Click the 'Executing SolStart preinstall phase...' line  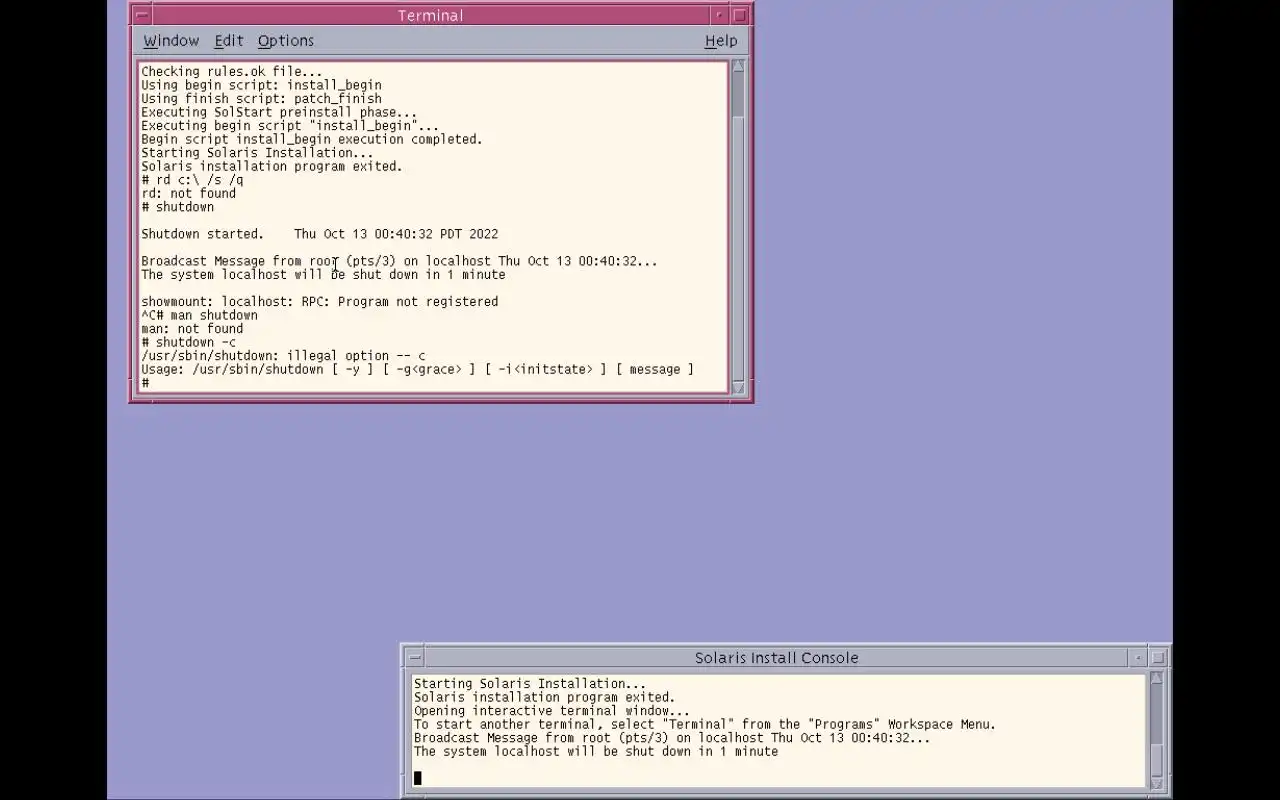(279, 112)
